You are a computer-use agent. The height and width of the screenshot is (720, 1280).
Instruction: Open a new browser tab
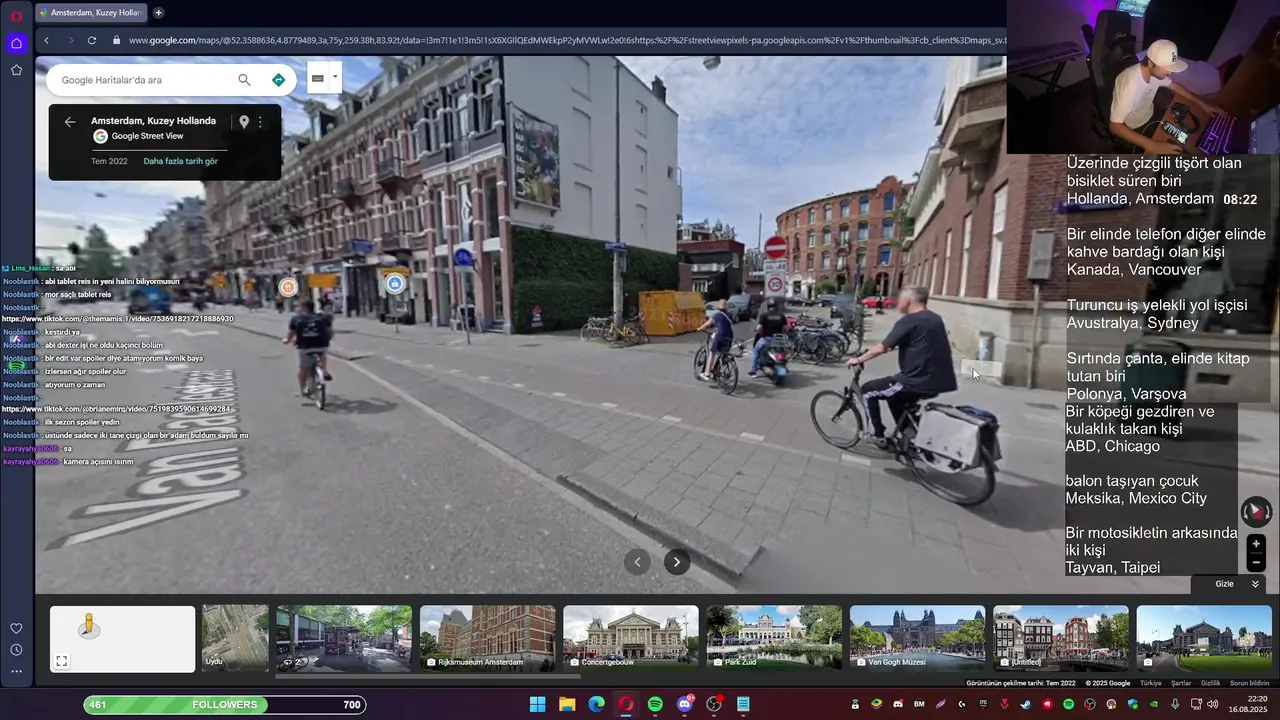[158, 13]
